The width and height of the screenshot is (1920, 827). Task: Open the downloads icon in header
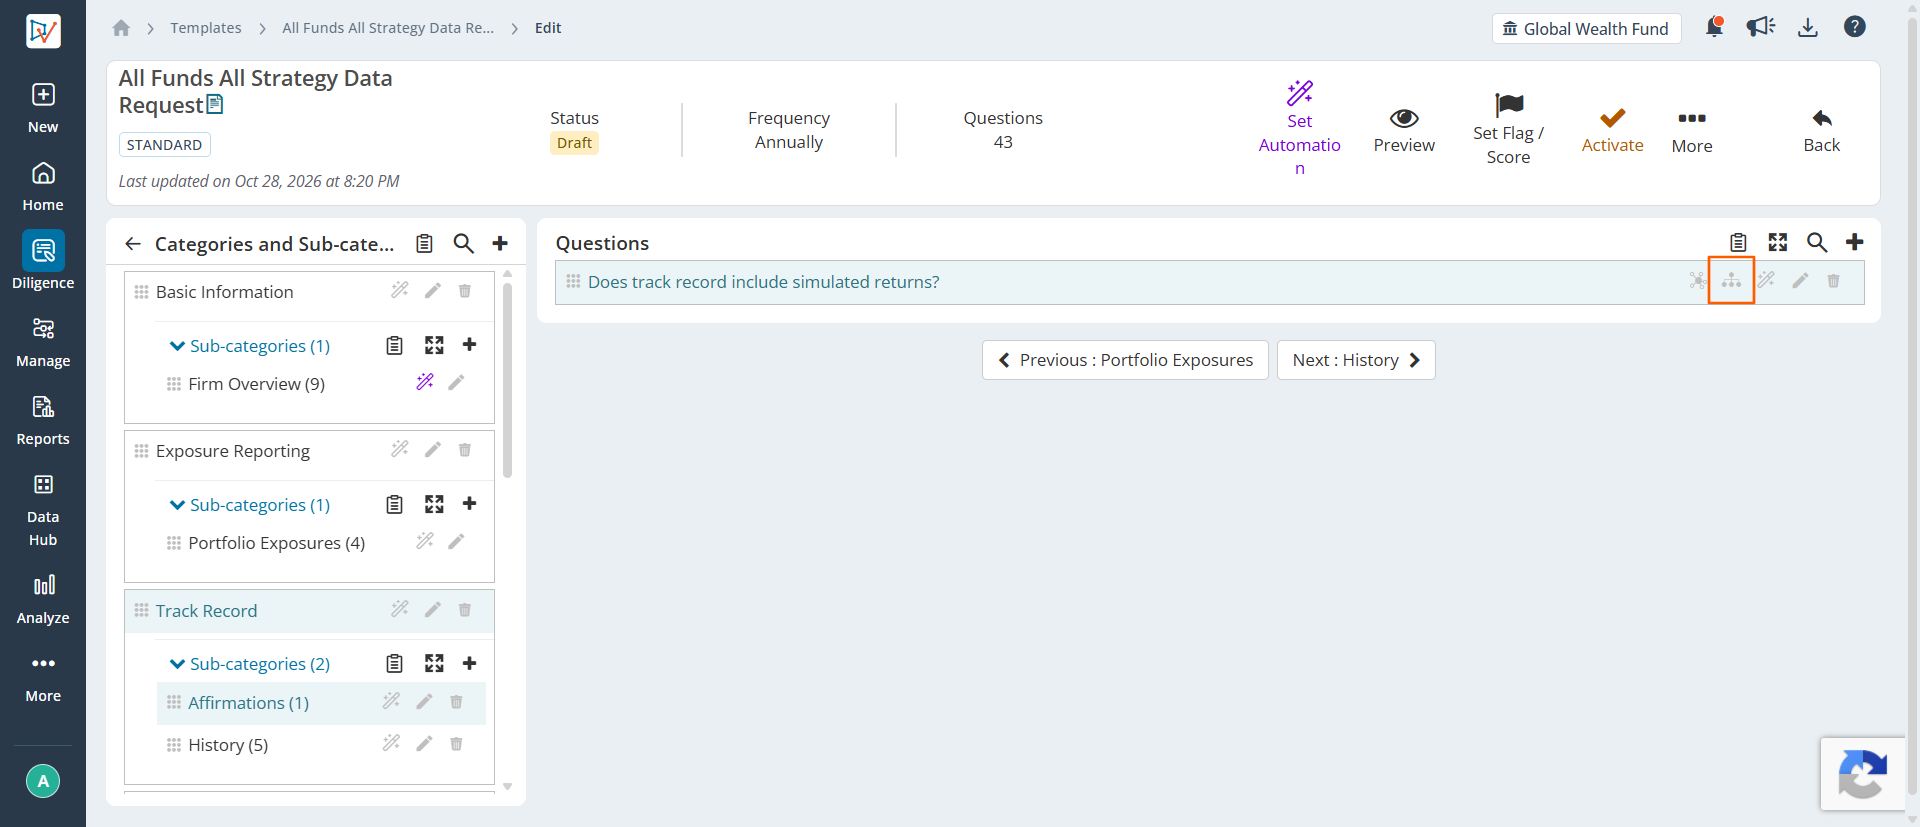click(1807, 27)
